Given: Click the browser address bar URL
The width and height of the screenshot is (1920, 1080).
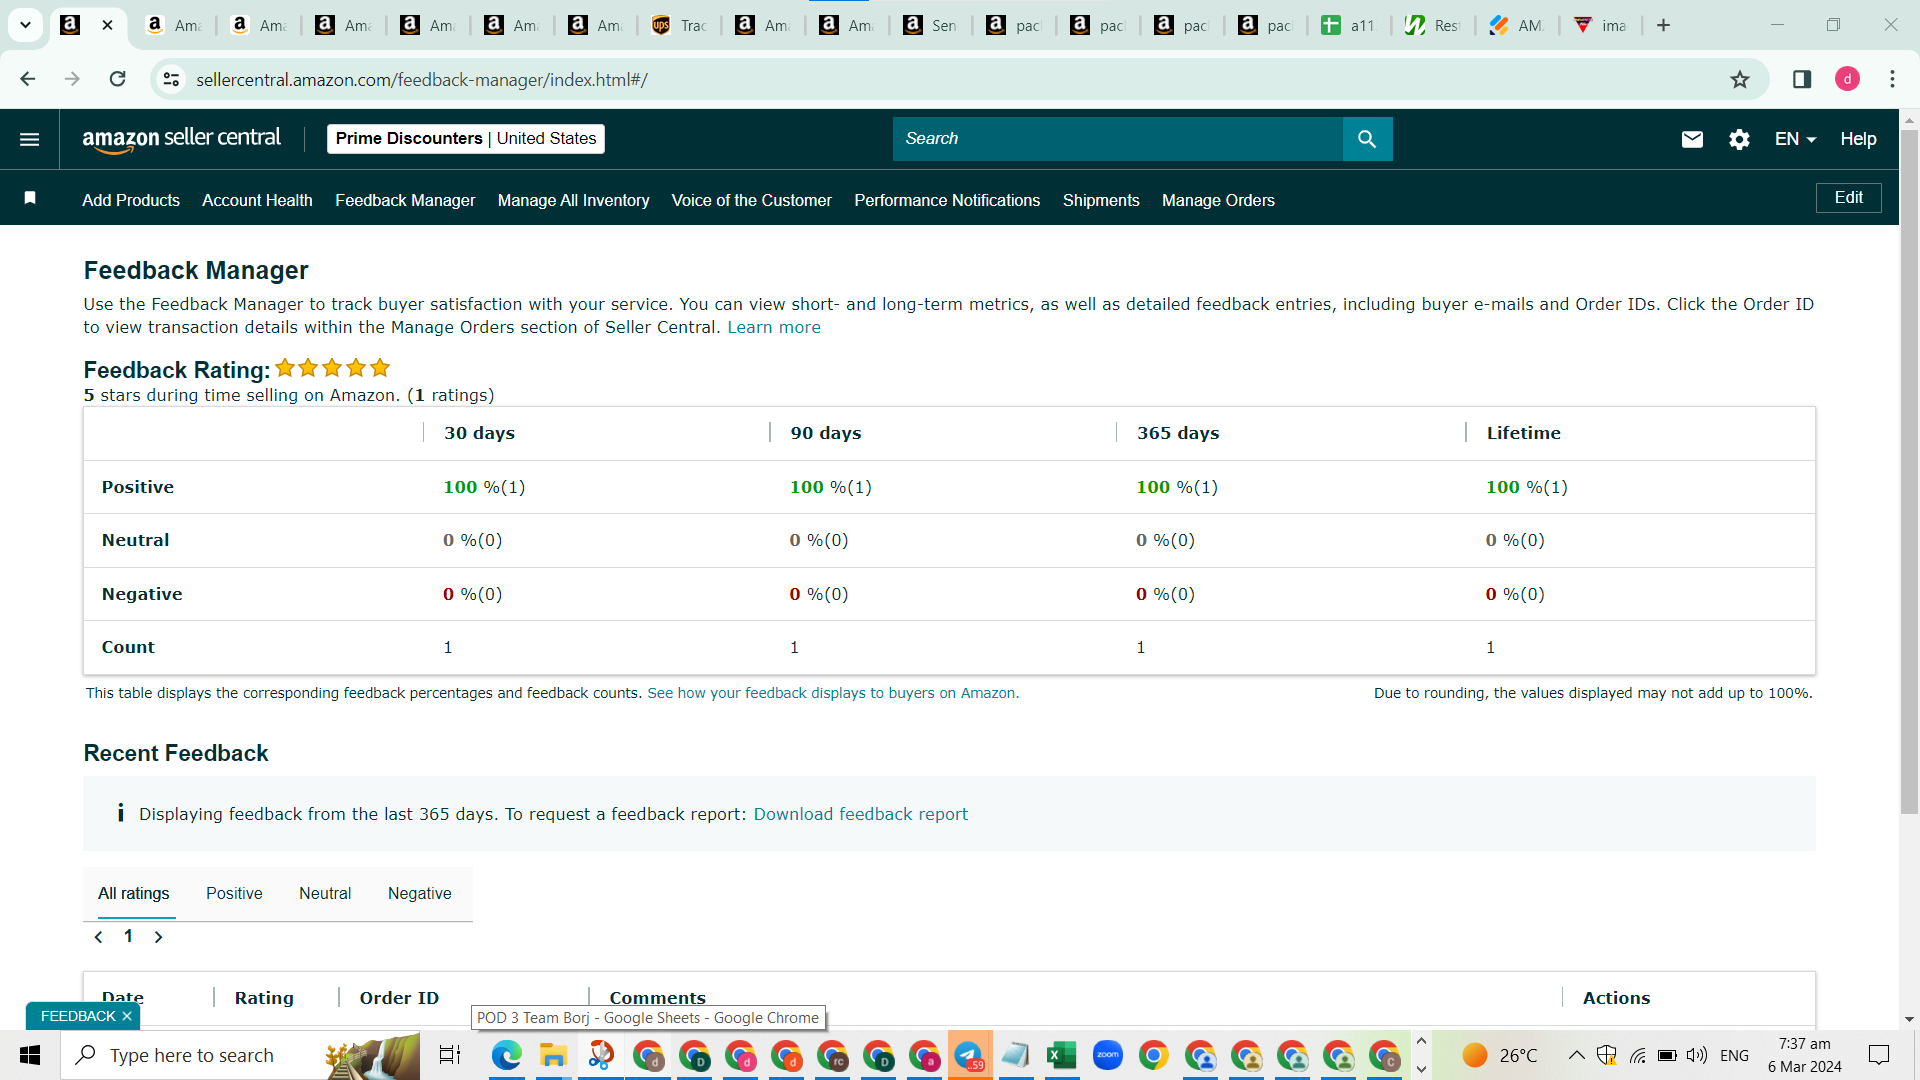Looking at the screenshot, I should coord(422,79).
